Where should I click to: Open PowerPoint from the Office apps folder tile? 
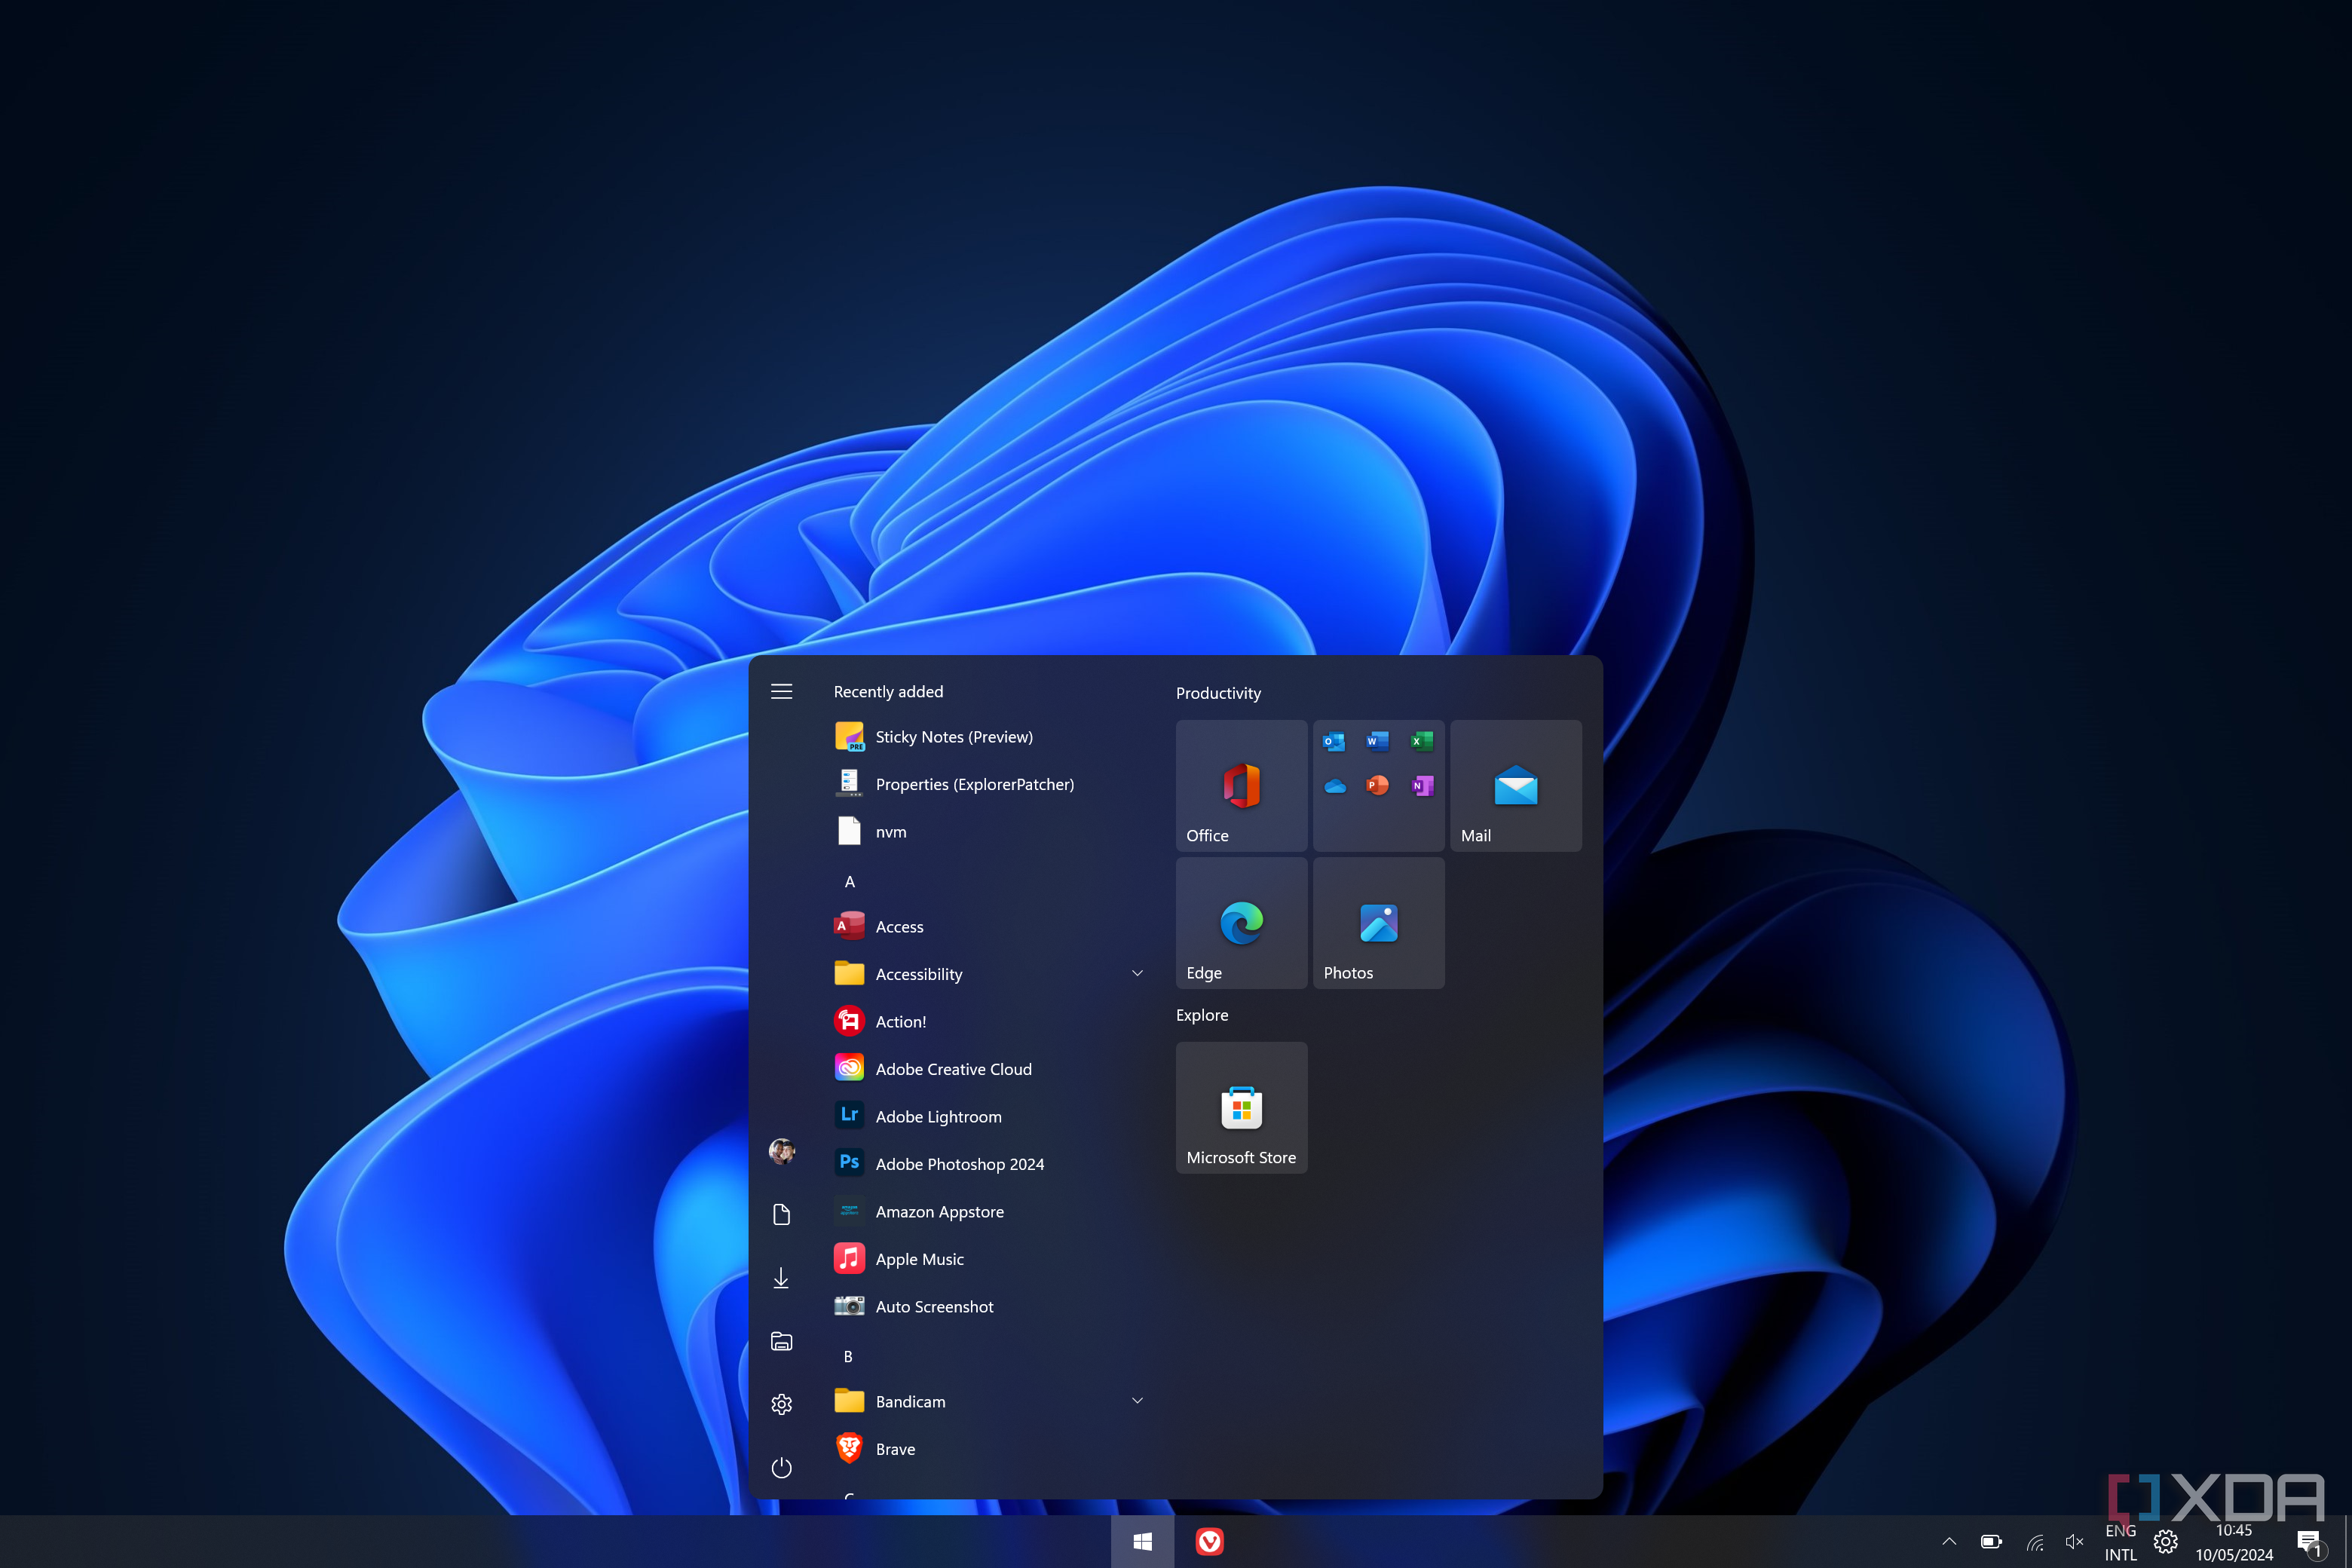coord(1378,786)
